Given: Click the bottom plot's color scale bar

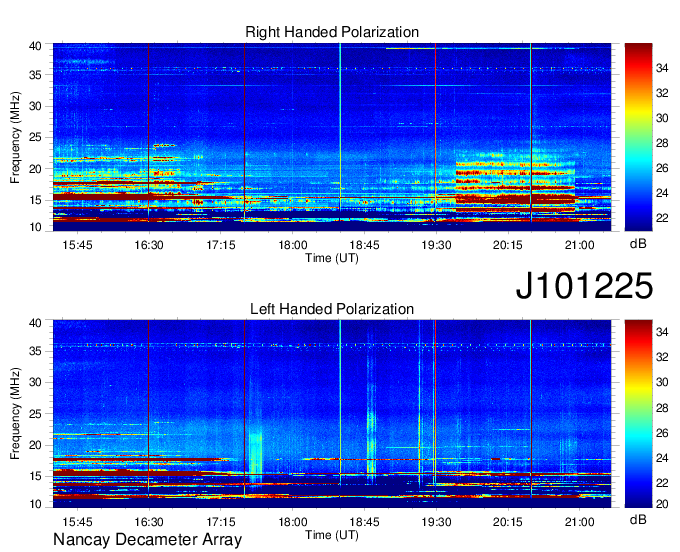Looking at the screenshot, I should [638, 414].
